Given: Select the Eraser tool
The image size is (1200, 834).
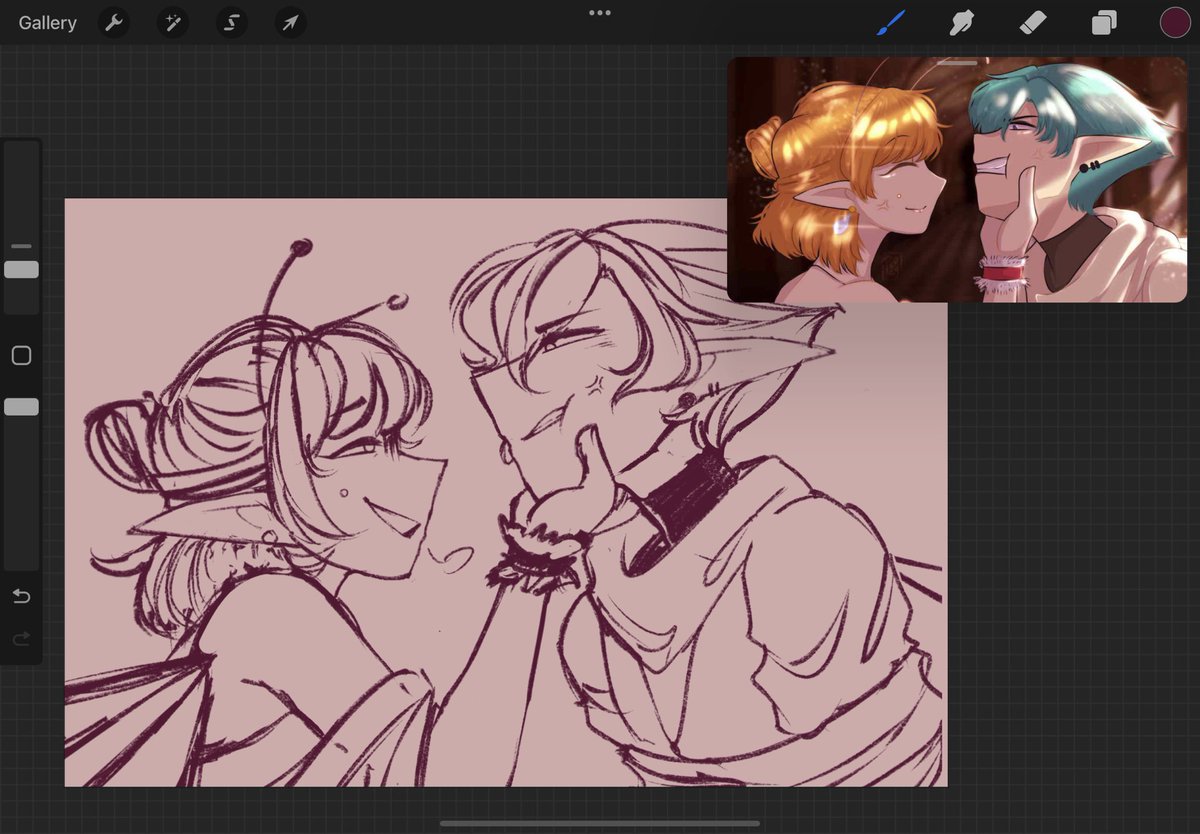Looking at the screenshot, I should tap(1033, 22).
